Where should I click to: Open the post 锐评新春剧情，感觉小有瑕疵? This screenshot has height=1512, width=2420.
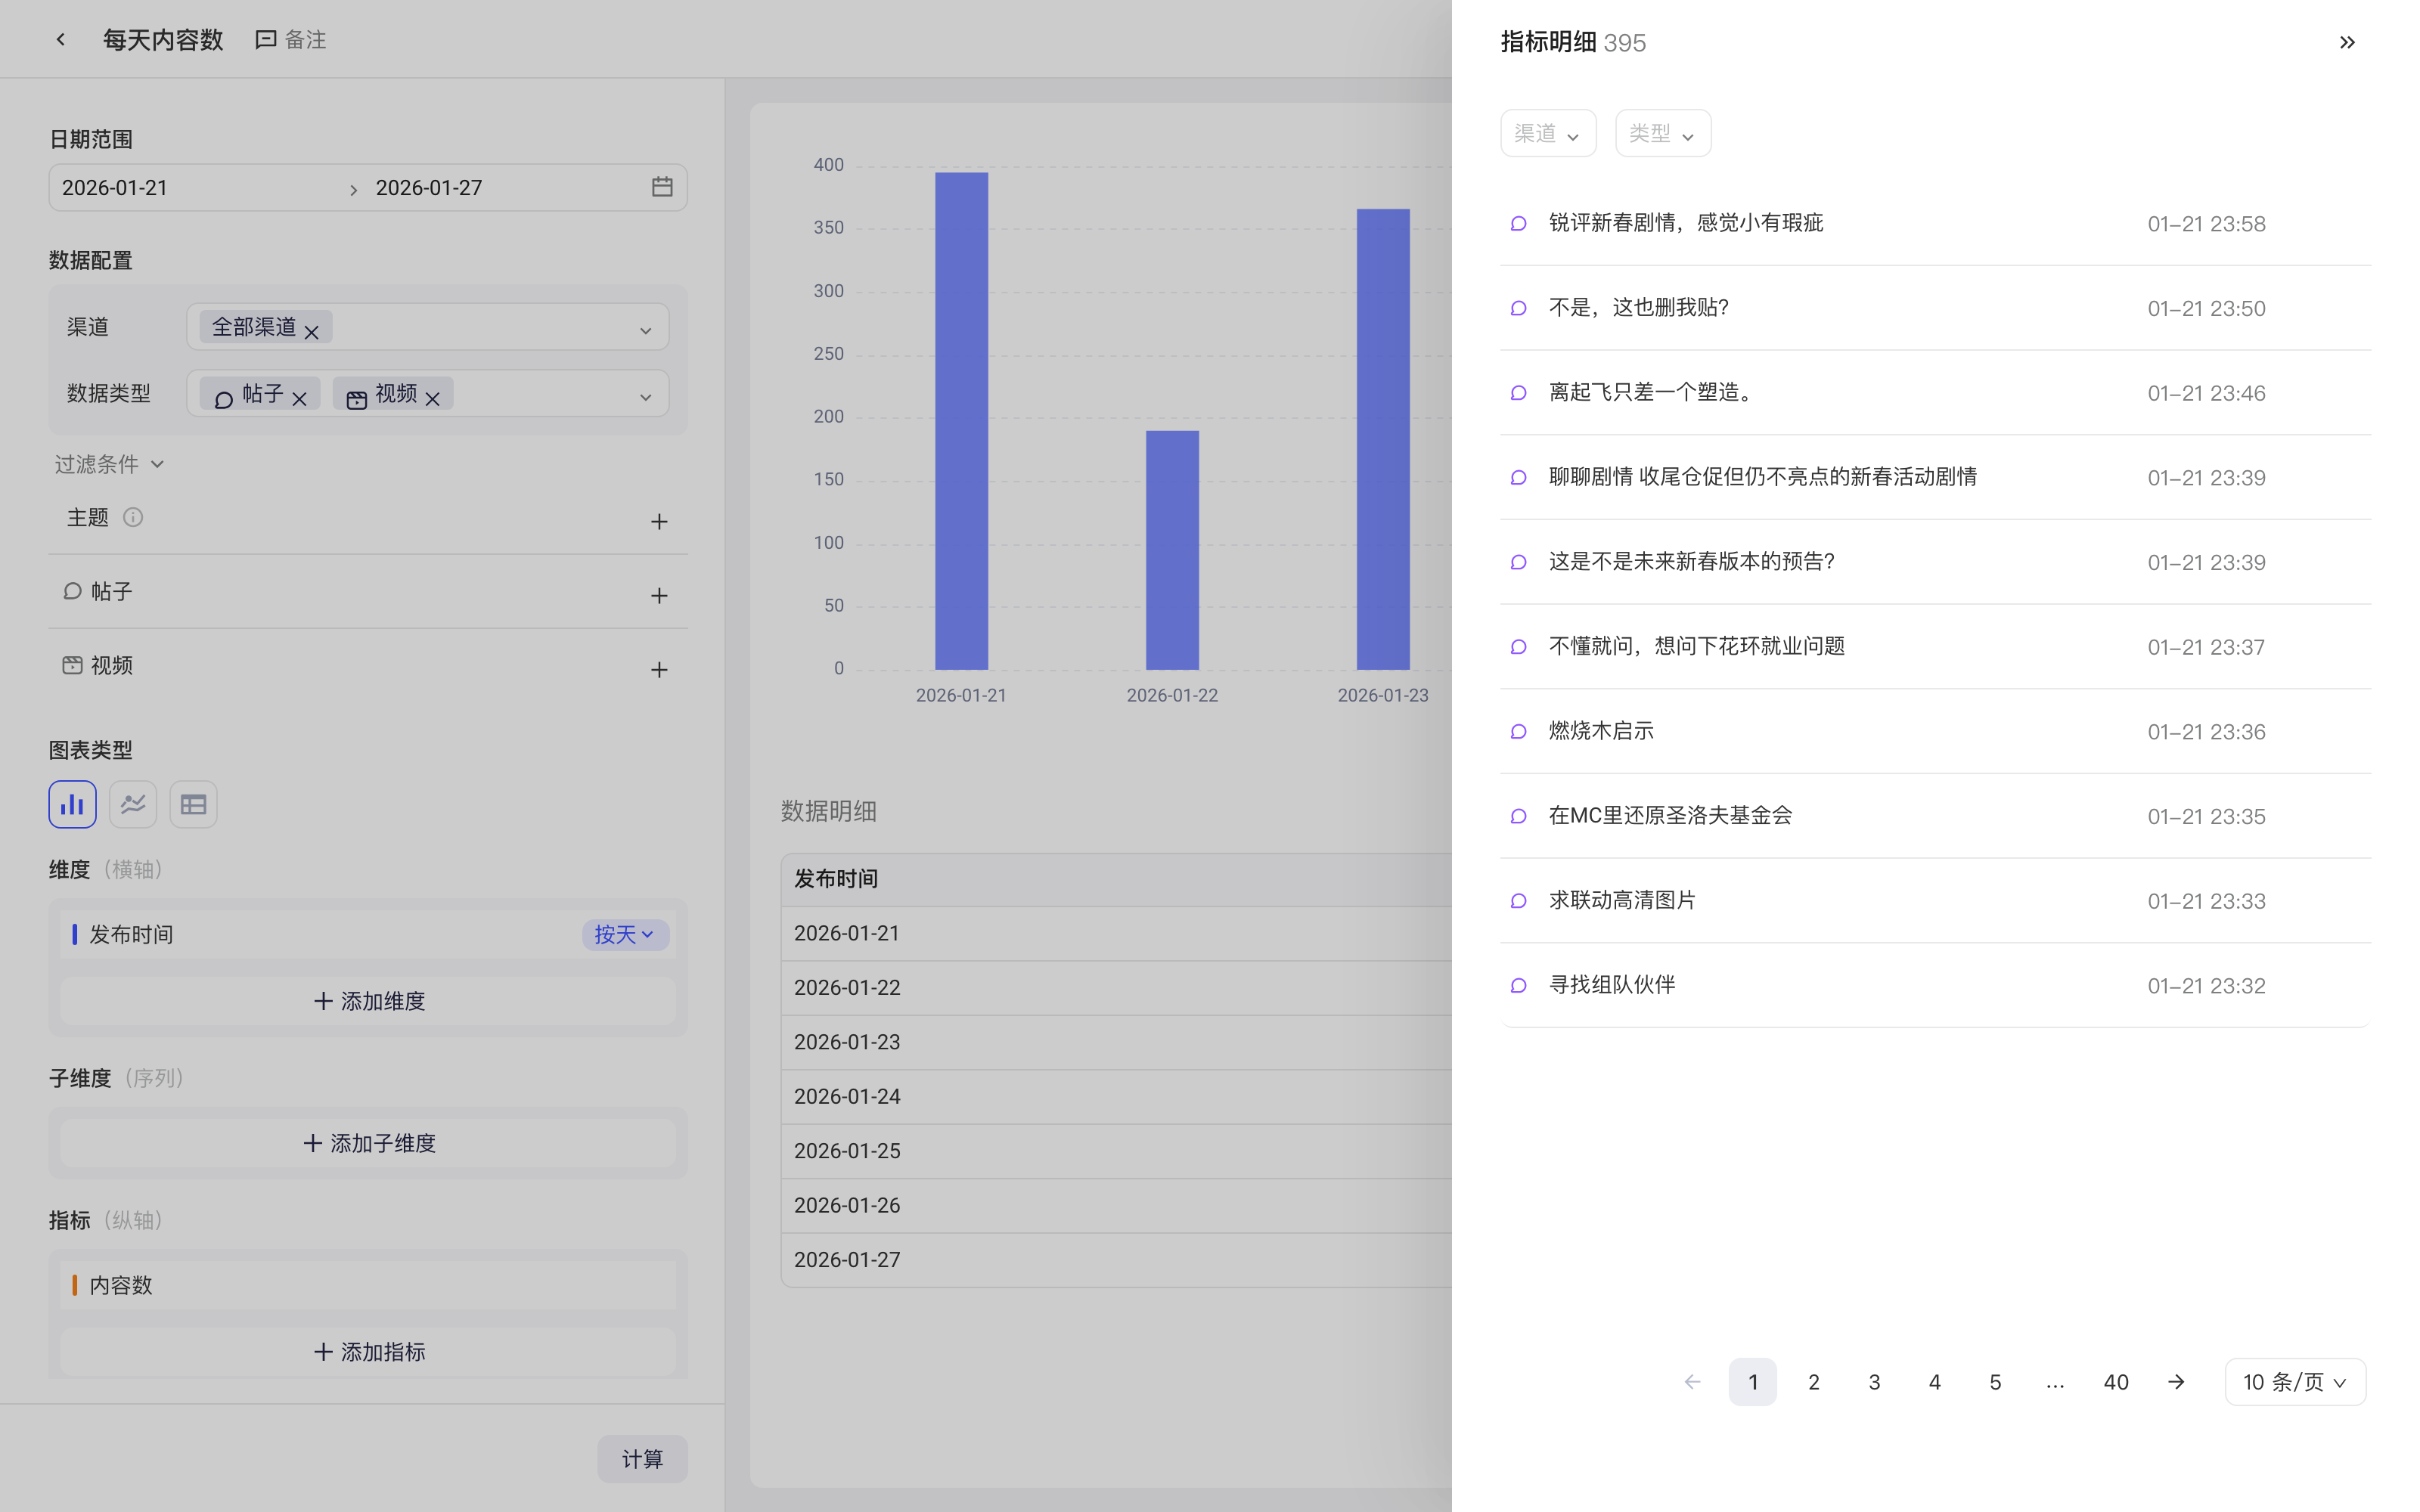tap(1686, 223)
